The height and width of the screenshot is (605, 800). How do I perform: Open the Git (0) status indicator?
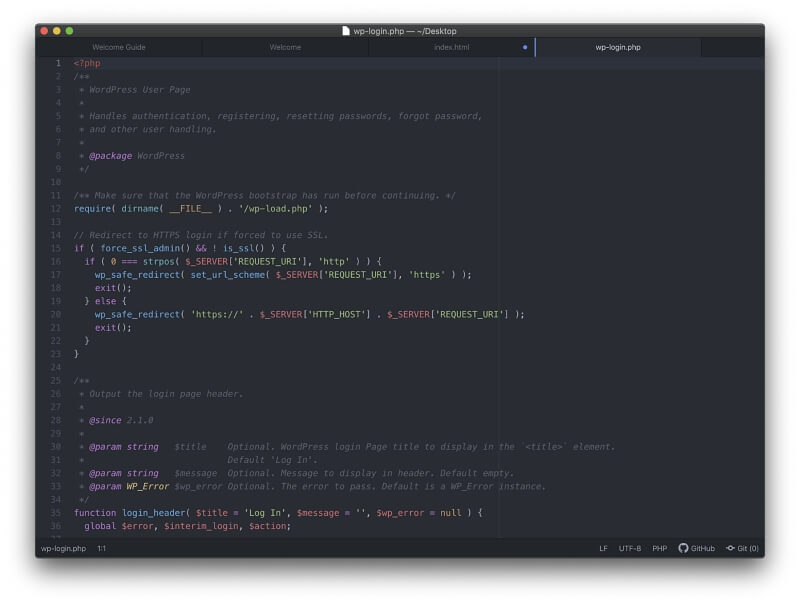pos(742,548)
